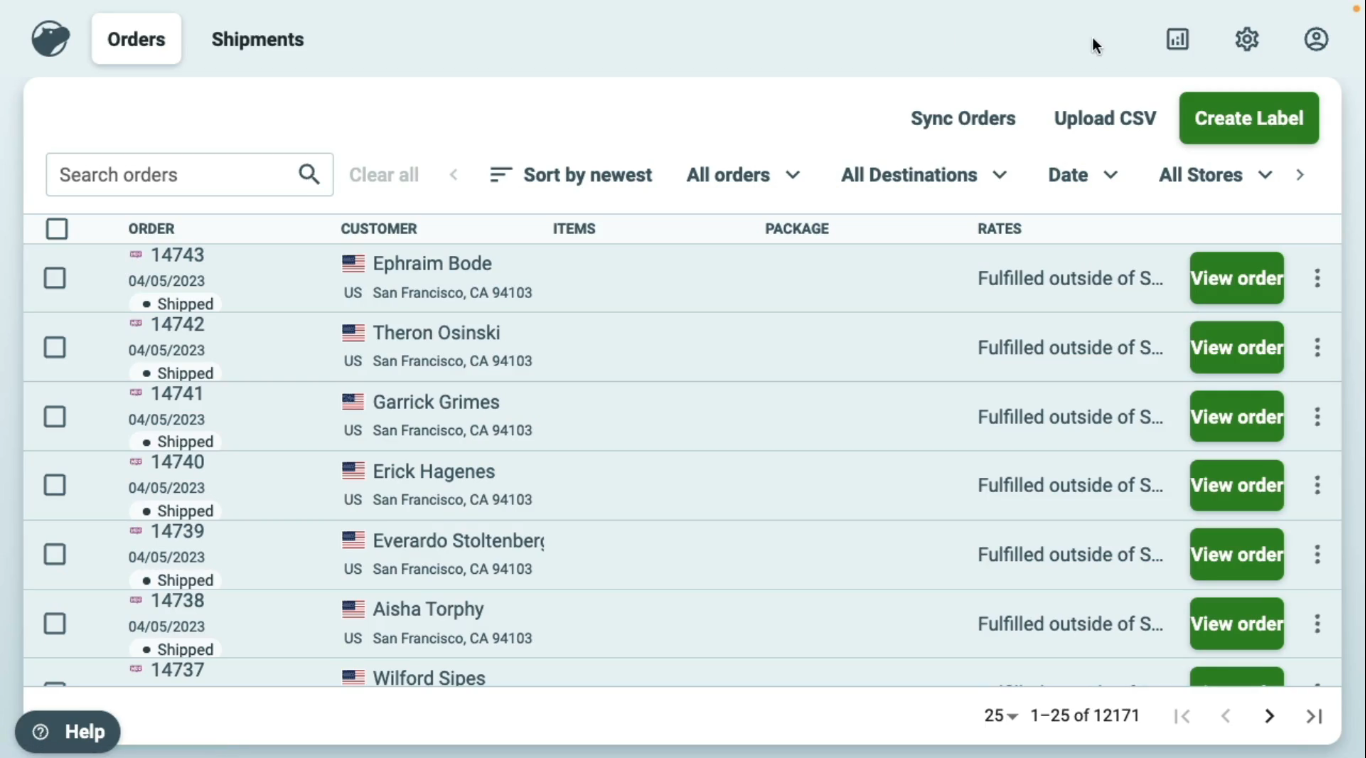View order for Garrick Grimes

click(1237, 417)
